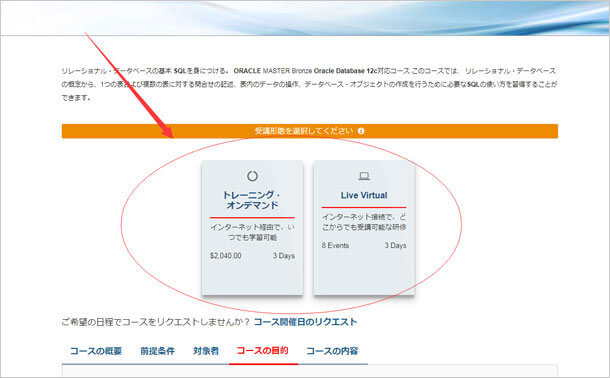Click the ORACLE MASTER Bronze course description paragraph
Screen dimensions: 610x378
coord(309,84)
